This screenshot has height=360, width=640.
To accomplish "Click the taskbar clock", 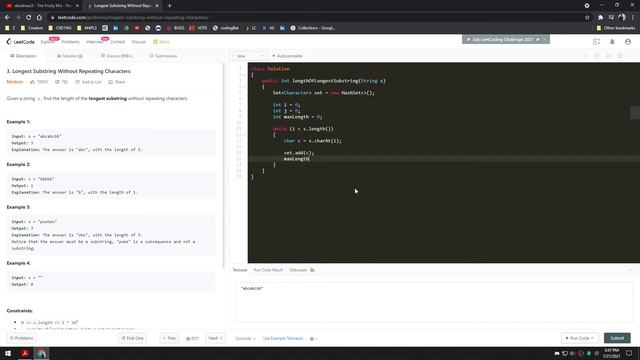I will (x=611, y=353).
